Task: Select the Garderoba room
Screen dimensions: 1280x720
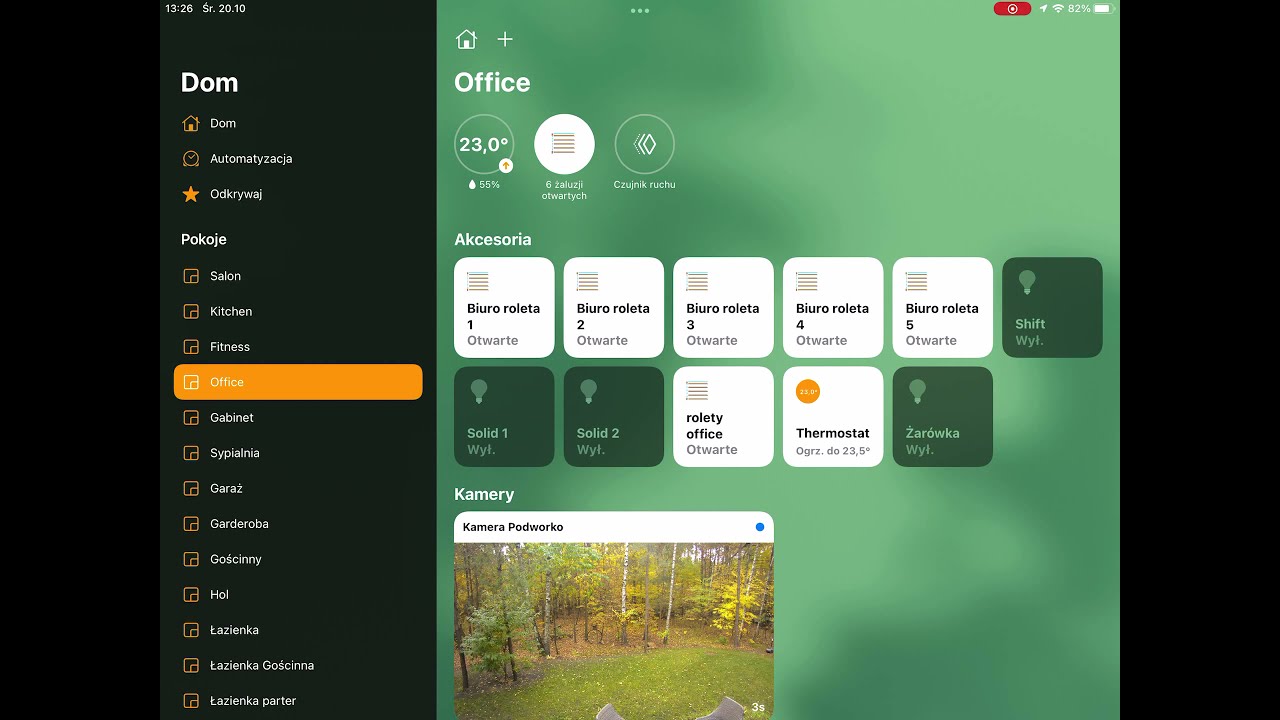Action: click(x=298, y=524)
